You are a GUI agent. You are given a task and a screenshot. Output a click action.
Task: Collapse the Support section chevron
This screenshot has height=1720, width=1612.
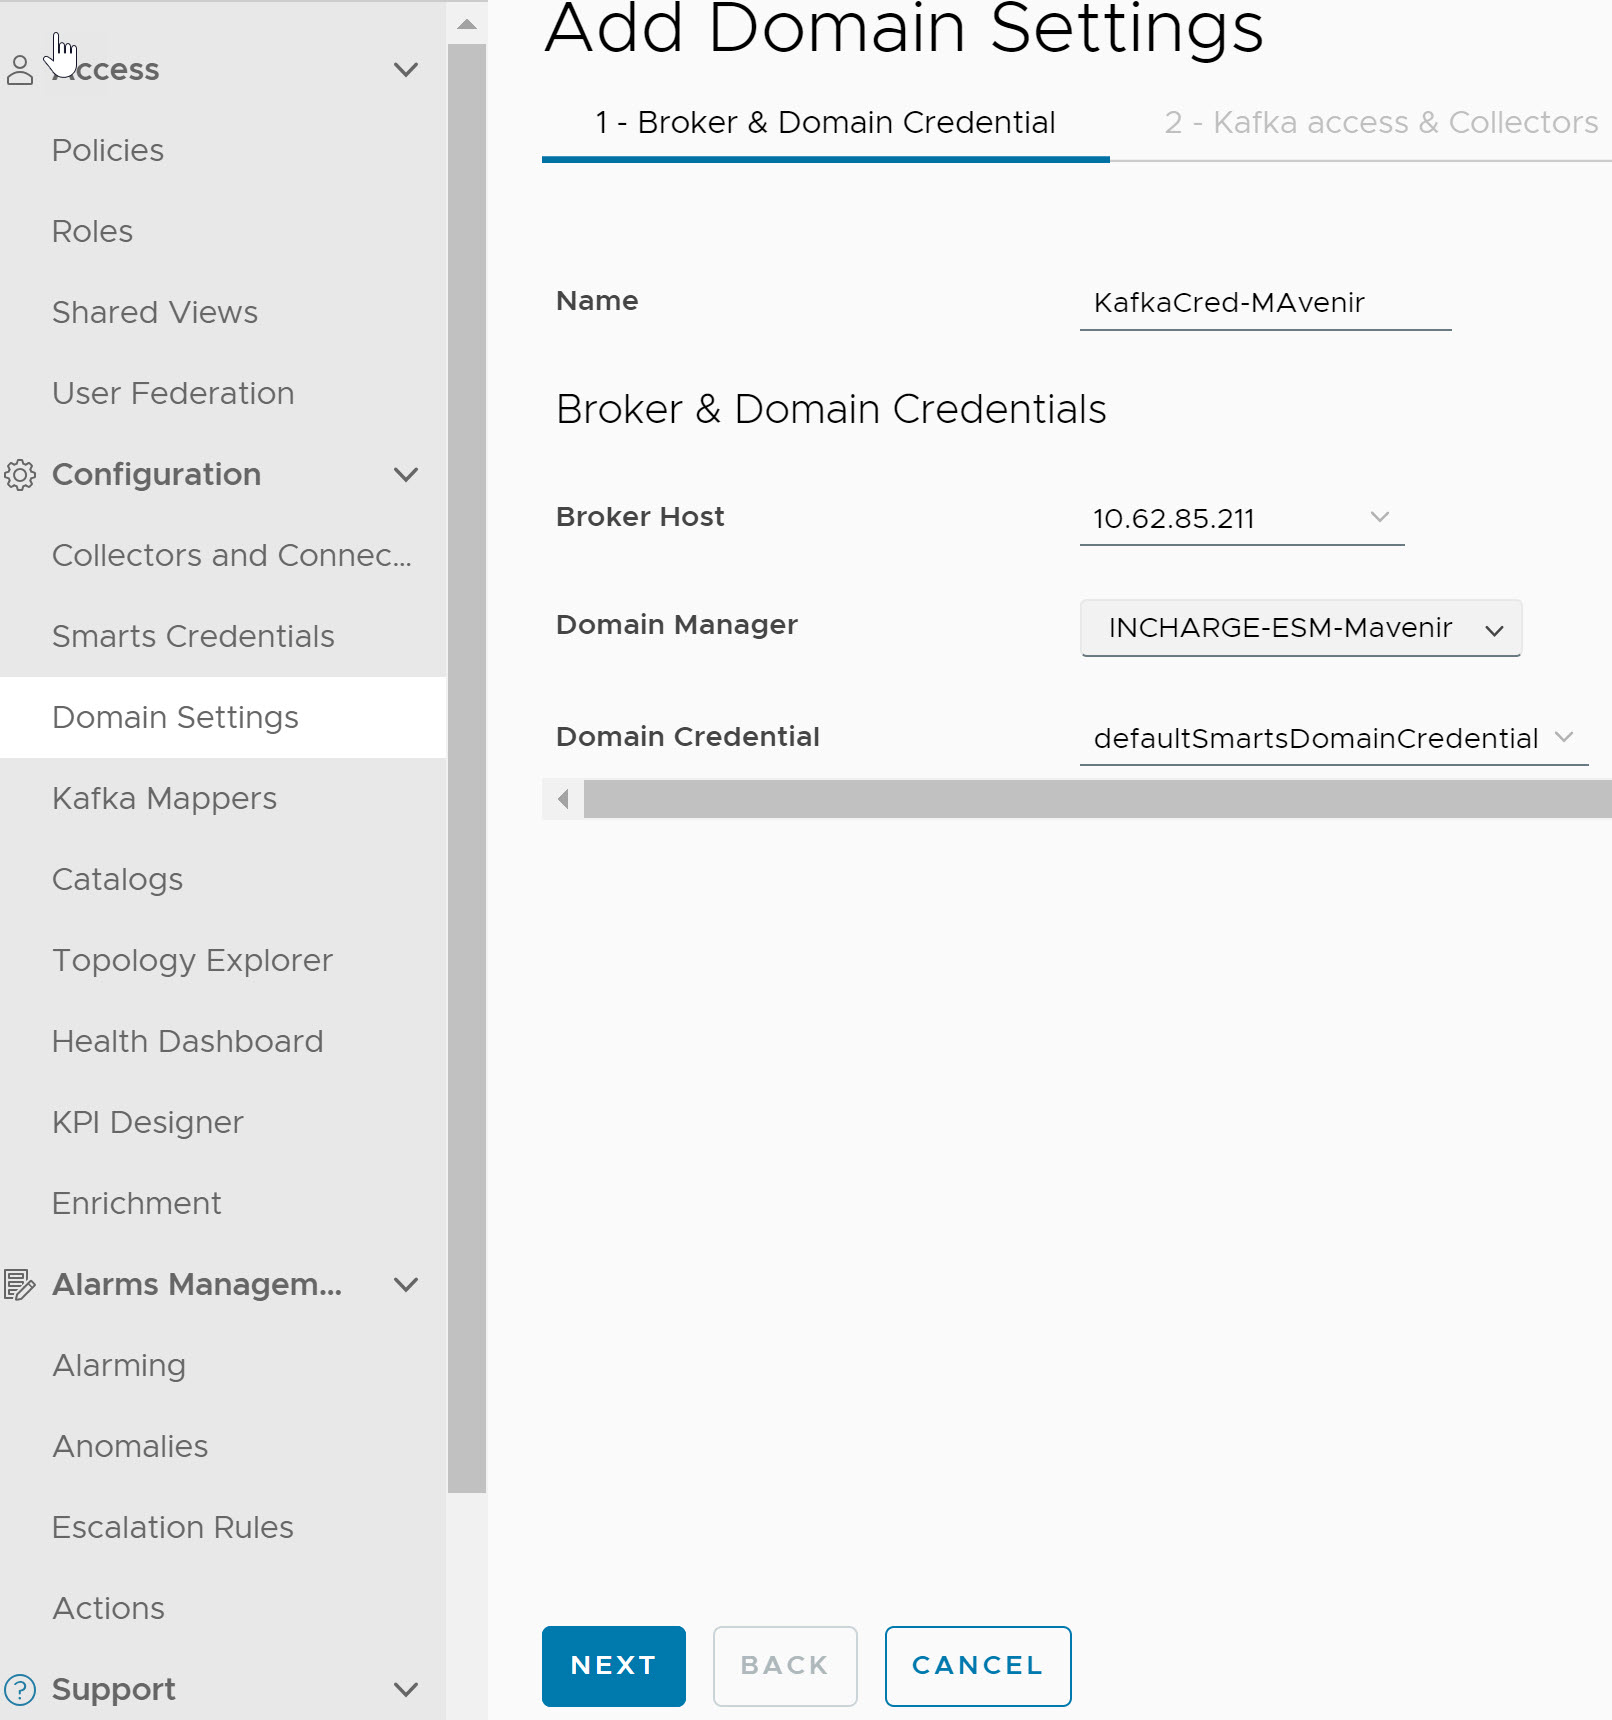[x=406, y=1689]
